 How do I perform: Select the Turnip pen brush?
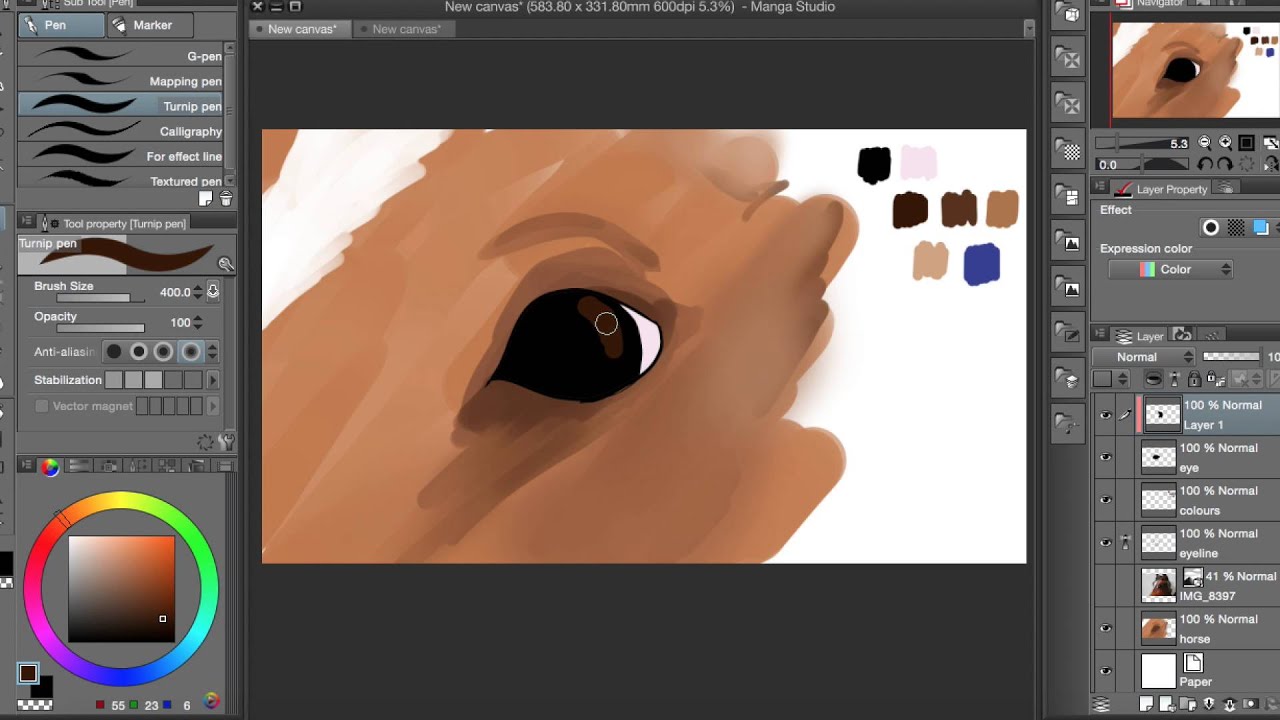(120, 106)
